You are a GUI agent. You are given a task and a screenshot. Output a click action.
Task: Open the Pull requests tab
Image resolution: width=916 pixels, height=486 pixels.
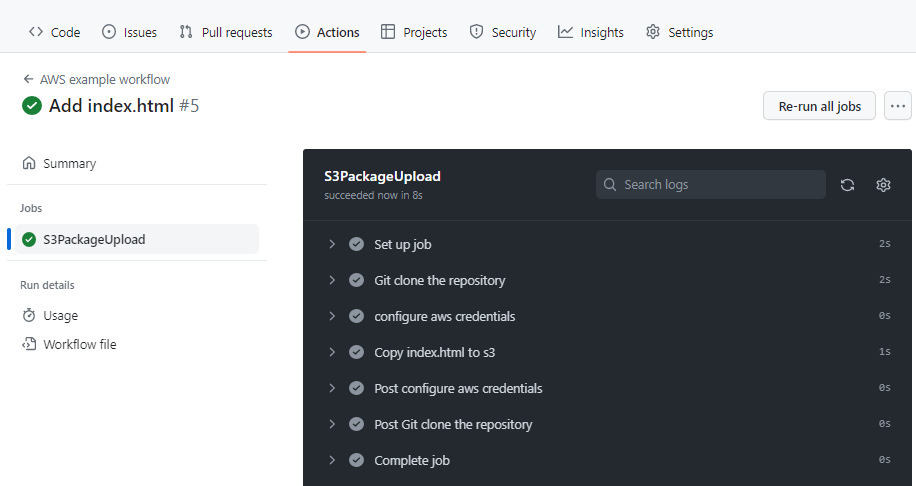[225, 32]
